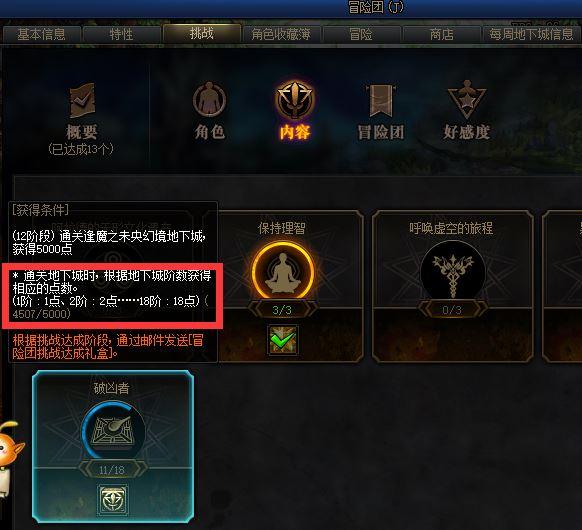Click the reward box under 破凶者
The image size is (582, 530).
pyautogui.click(x=113, y=500)
